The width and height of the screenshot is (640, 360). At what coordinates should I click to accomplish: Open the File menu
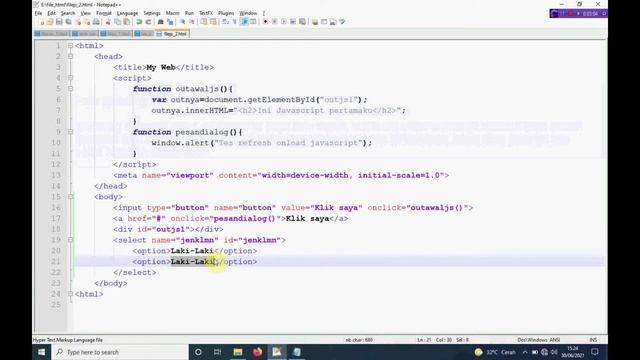point(38,13)
